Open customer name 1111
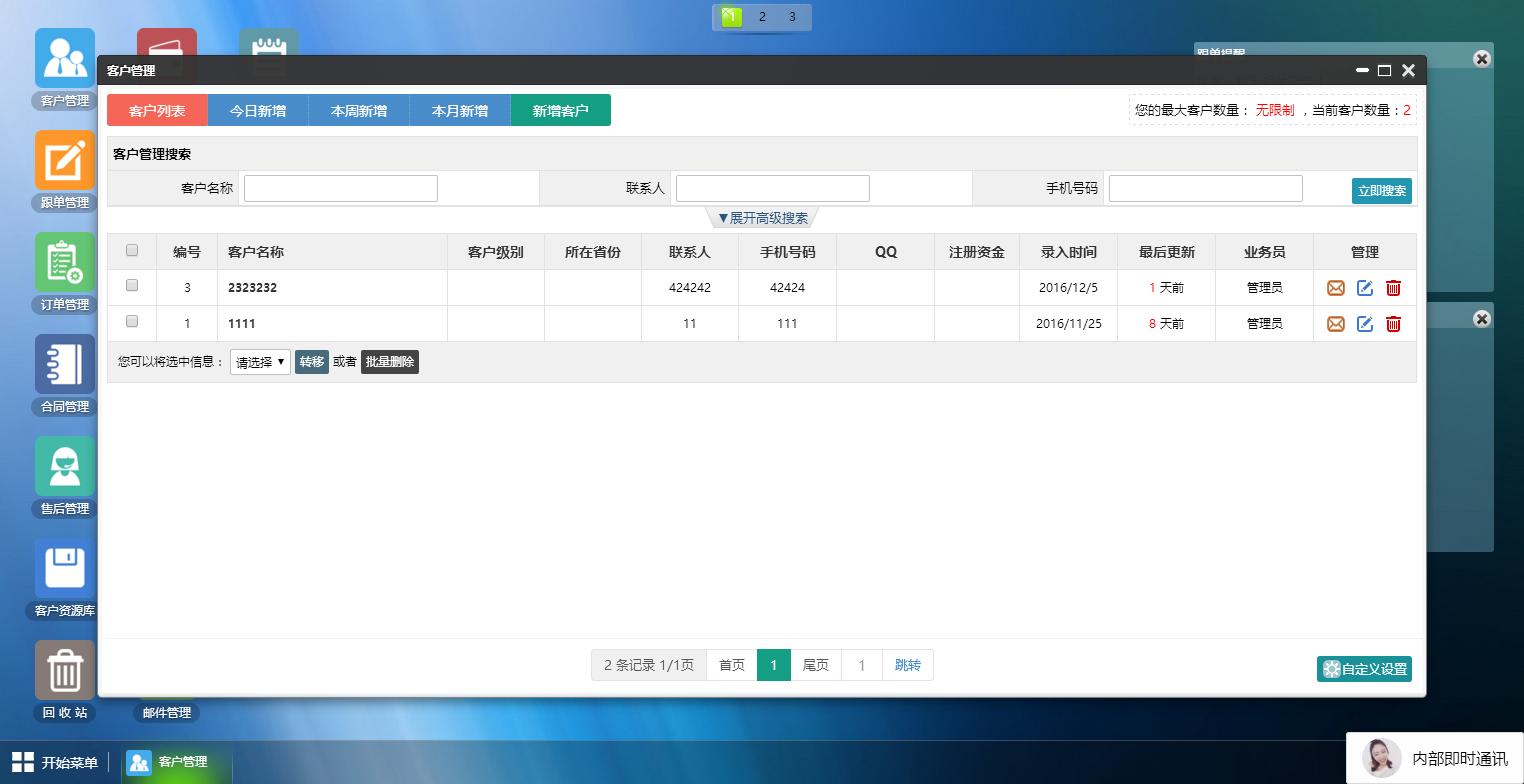Screen dimensions: 1524x784 (x=241, y=324)
